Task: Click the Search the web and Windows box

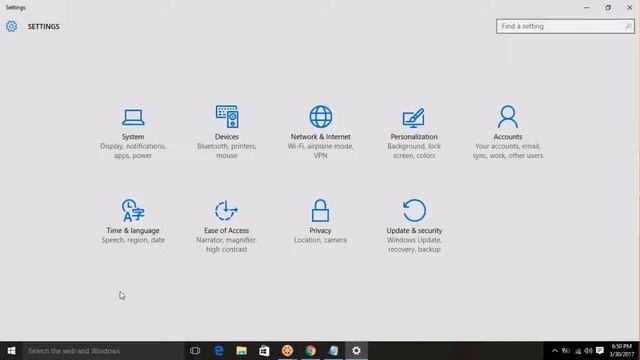Action: point(103,351)
